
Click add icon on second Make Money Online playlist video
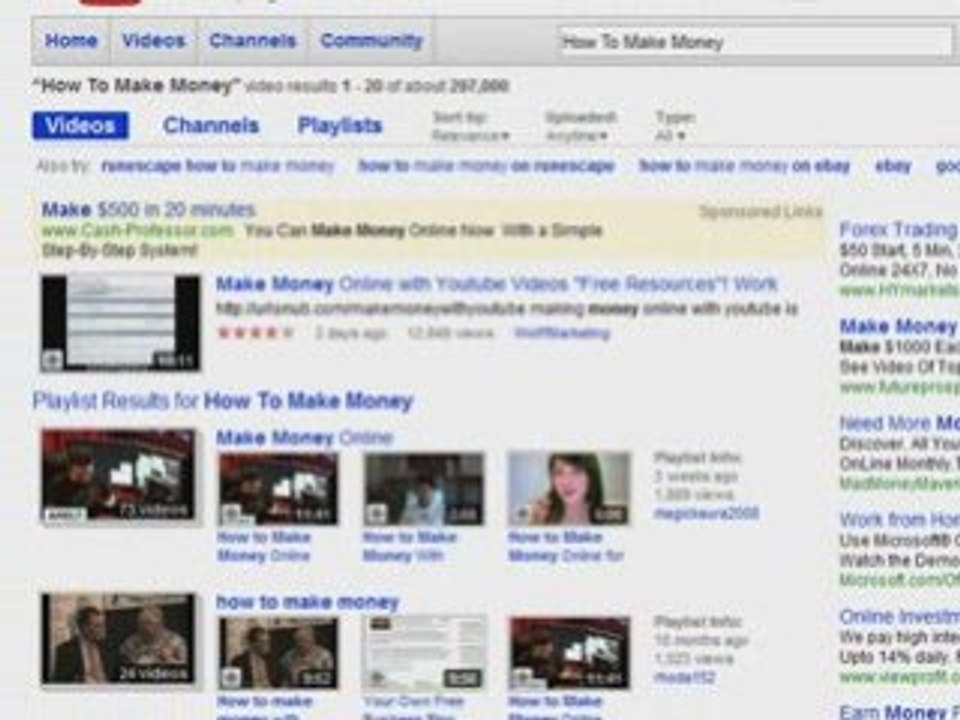[375, 514]
